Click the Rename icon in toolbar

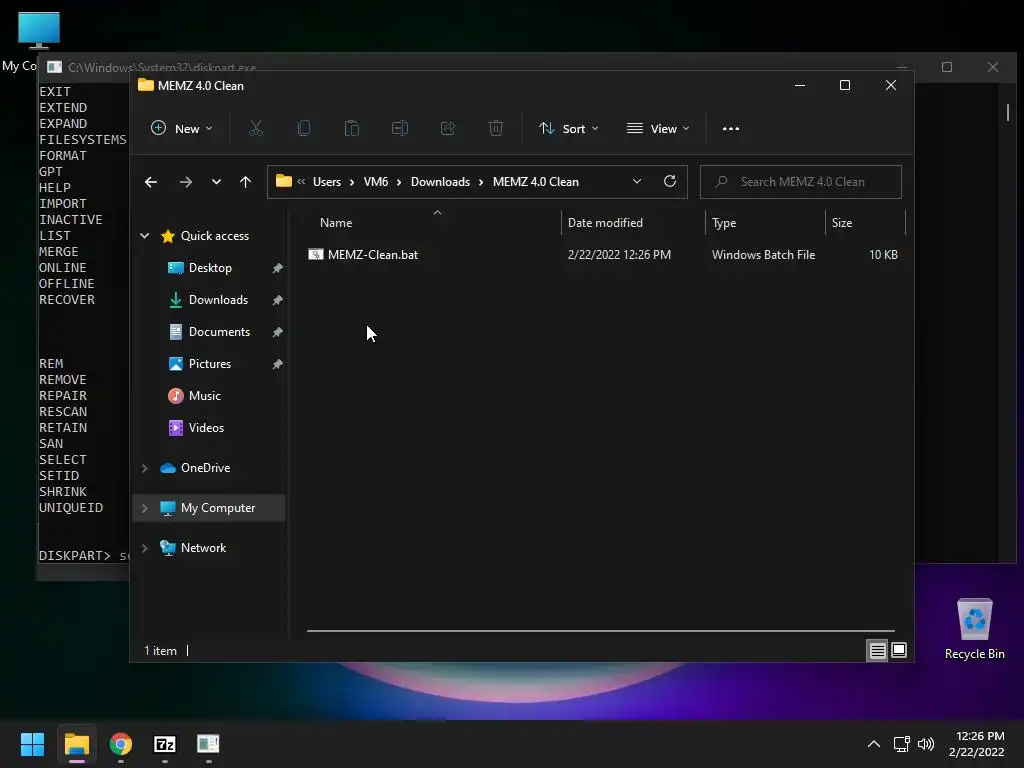[x=400, y=129]
